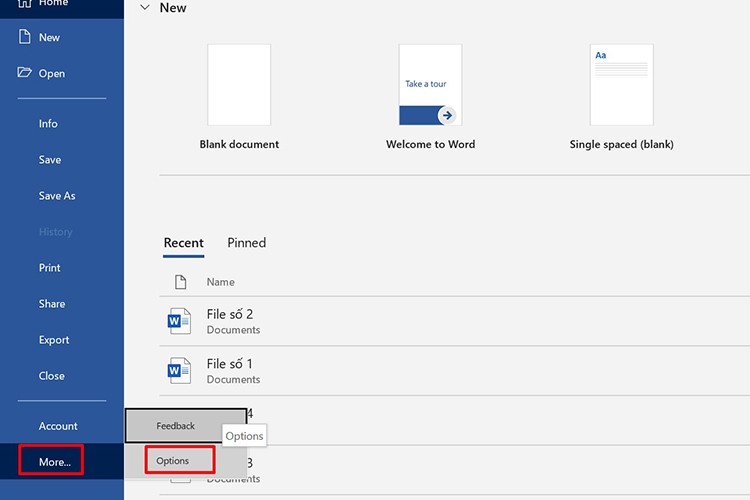The image size is (750, 500).
Task: Open the Info page
Action: pos(48,123)
